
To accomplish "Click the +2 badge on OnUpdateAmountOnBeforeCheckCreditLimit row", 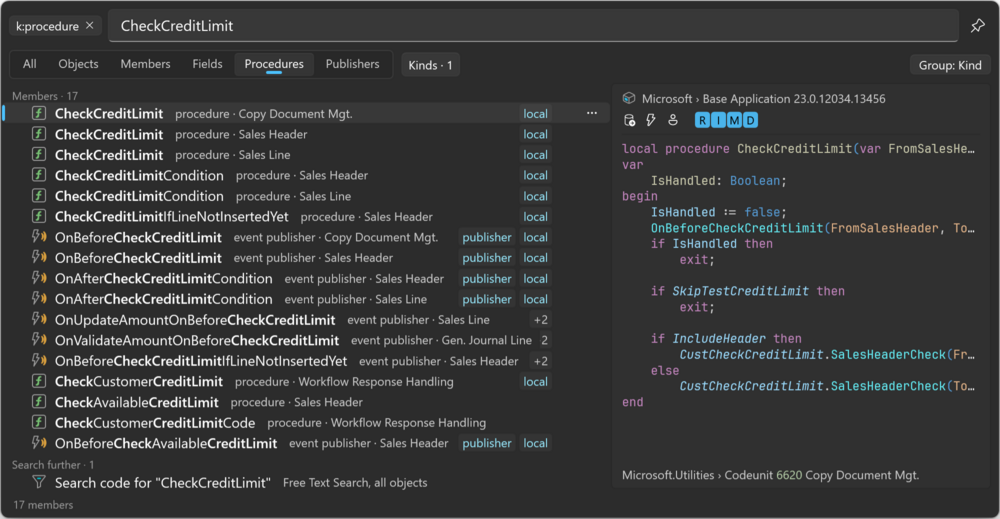I will point(541,319).
